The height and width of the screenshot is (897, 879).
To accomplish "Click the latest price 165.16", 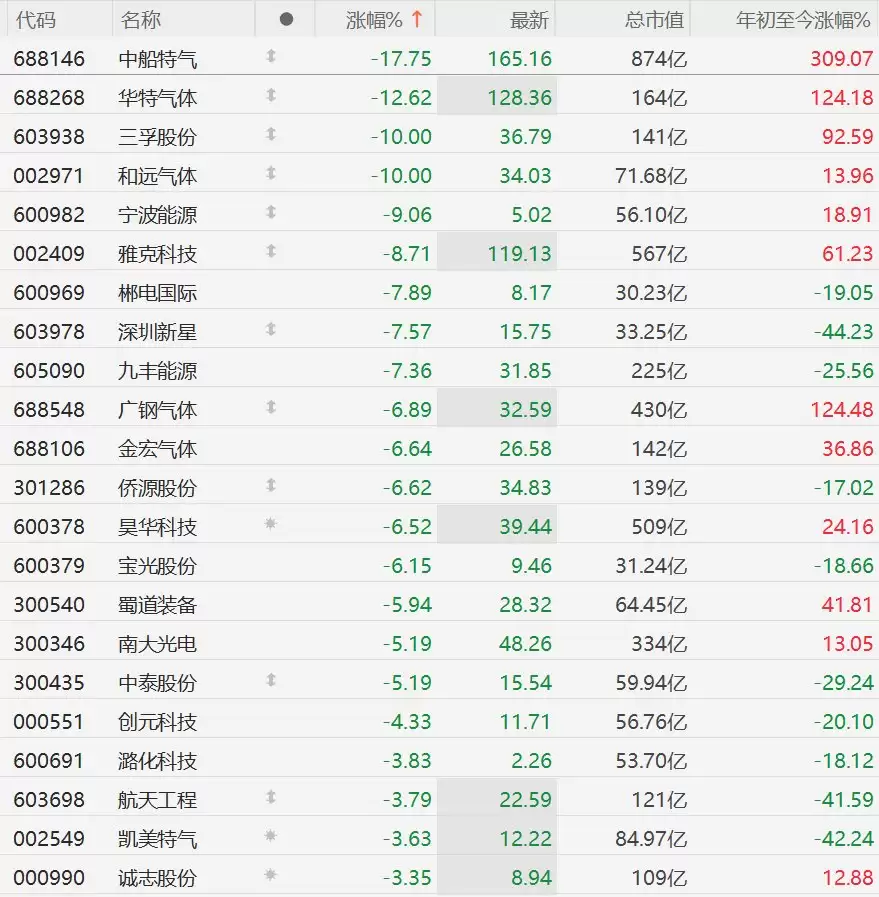I will point(520,59).
